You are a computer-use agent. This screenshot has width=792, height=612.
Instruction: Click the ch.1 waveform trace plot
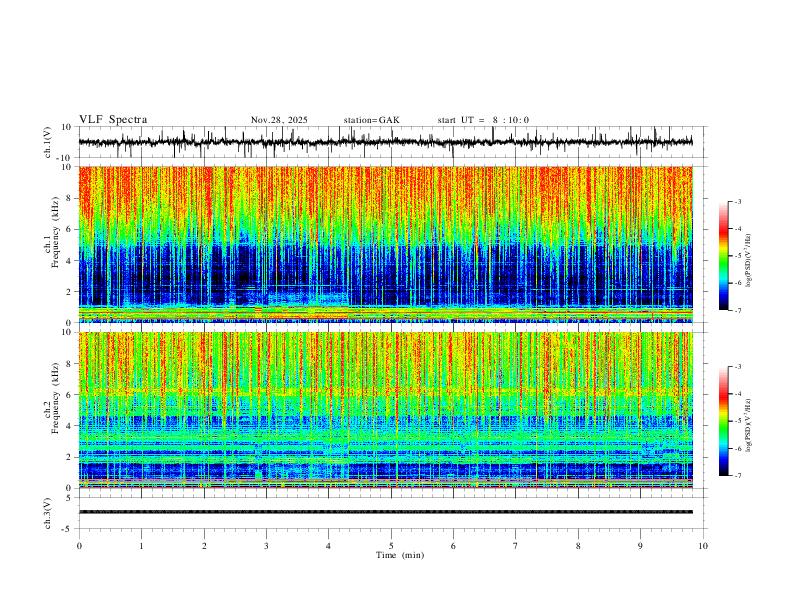coord(385,142)
